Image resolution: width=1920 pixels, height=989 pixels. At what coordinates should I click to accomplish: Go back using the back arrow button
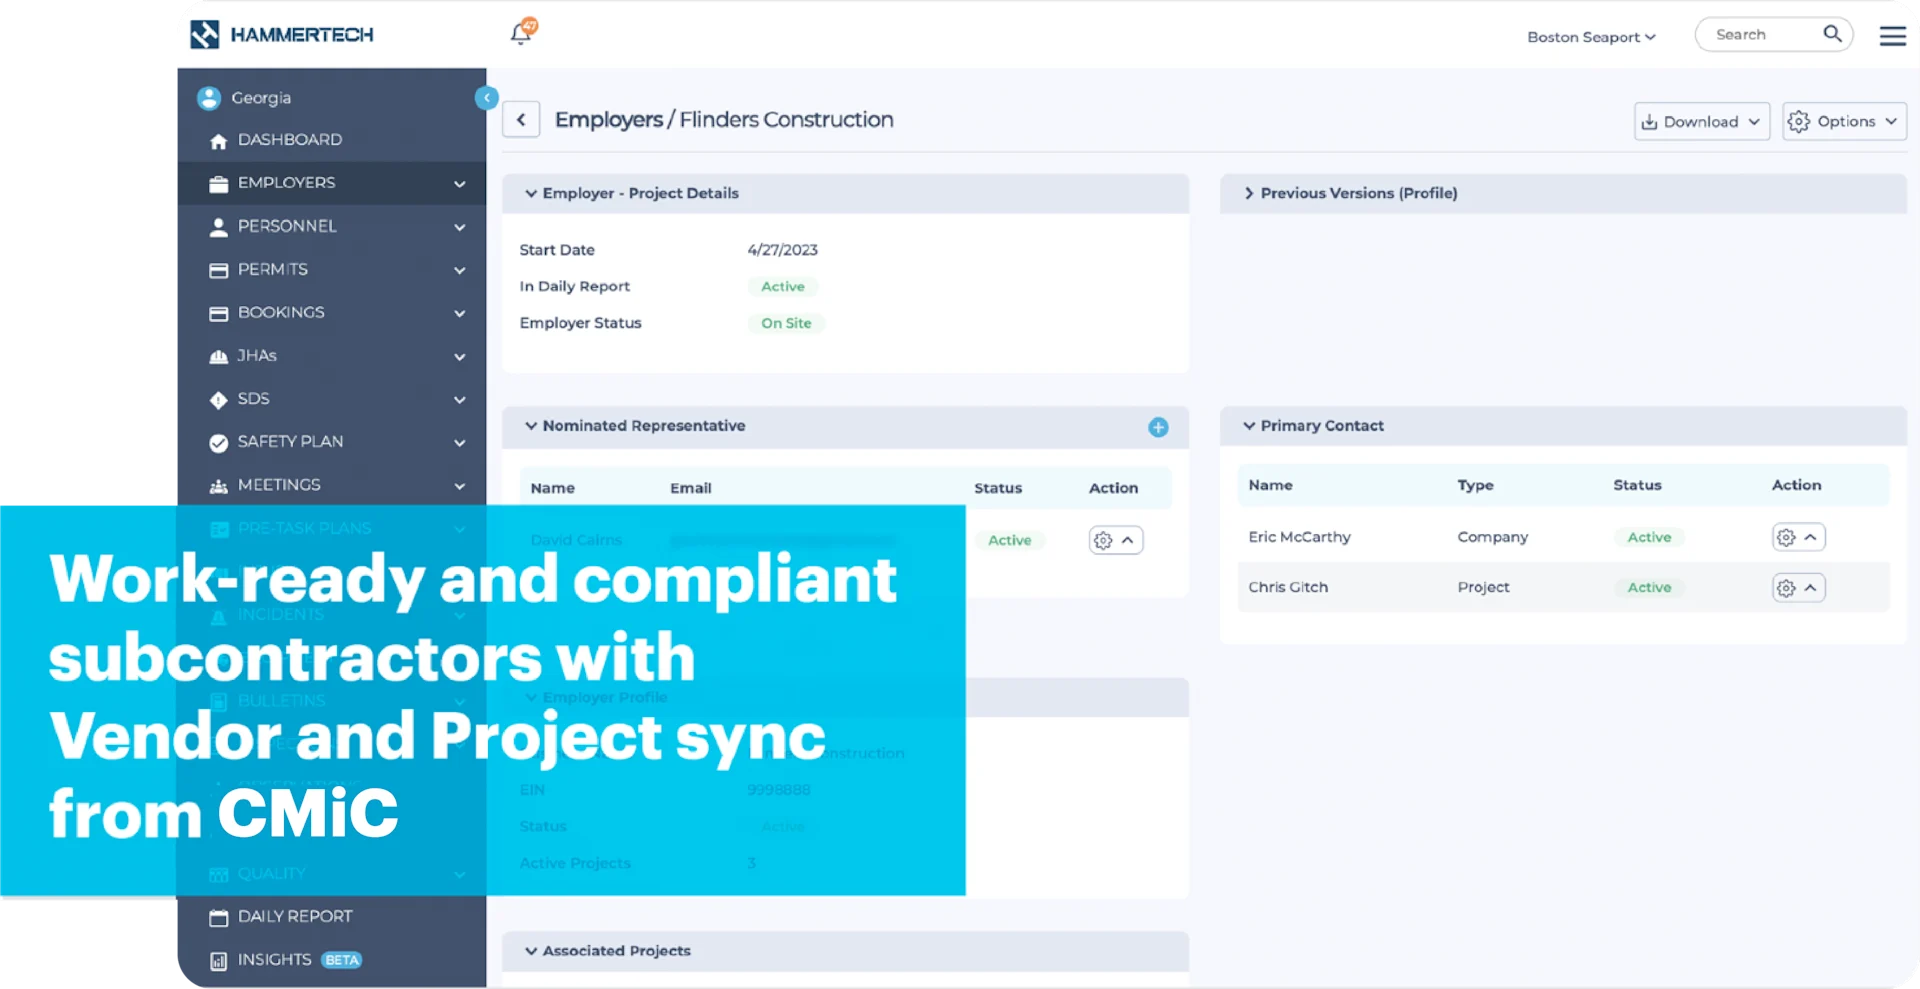coord(521,120)
